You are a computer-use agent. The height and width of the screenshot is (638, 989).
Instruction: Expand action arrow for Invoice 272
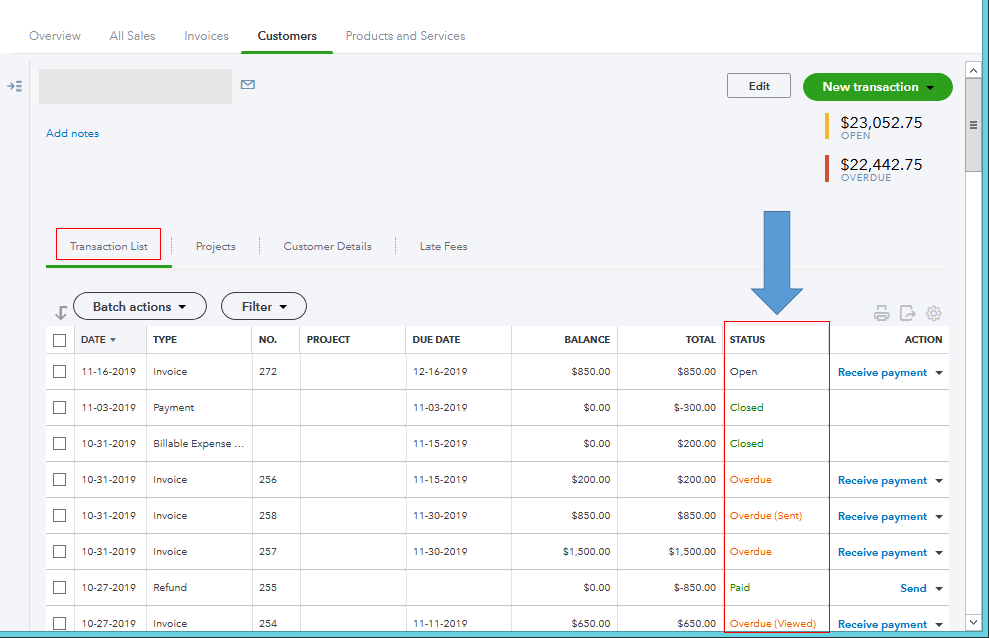point(939,373)
